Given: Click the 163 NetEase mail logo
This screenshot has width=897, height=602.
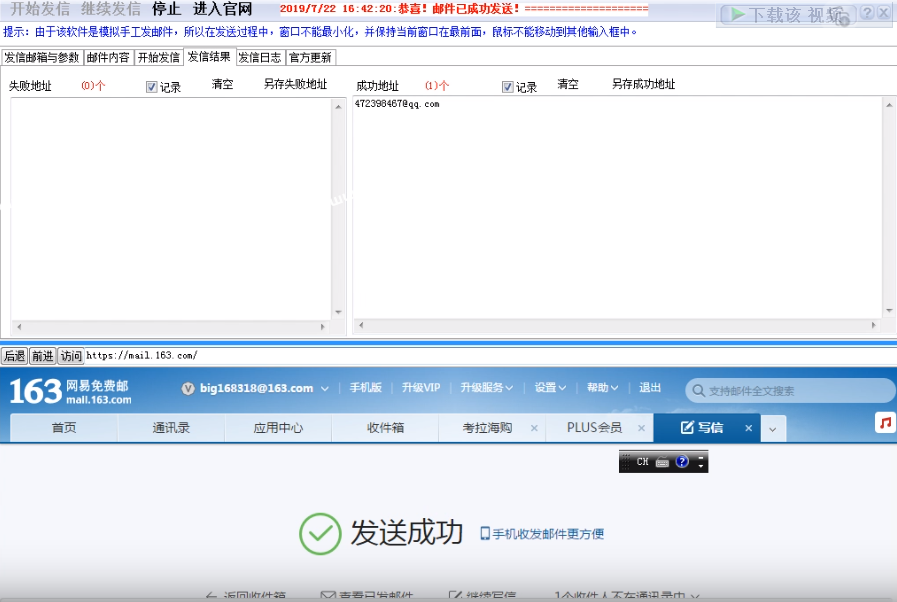Looking at the screenshot, I should [x=70, y=391].
